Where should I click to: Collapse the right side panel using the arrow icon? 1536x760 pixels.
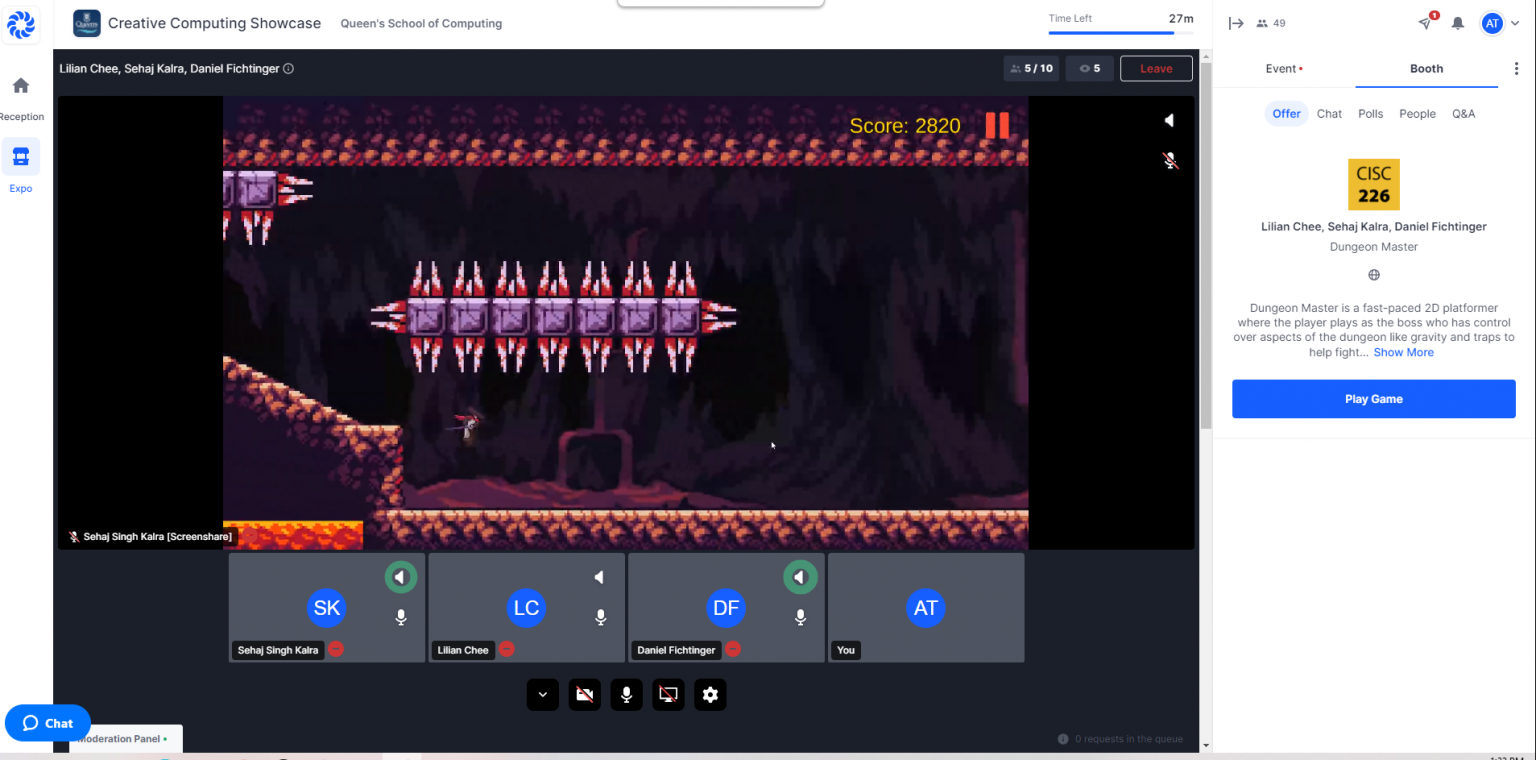1236,23
